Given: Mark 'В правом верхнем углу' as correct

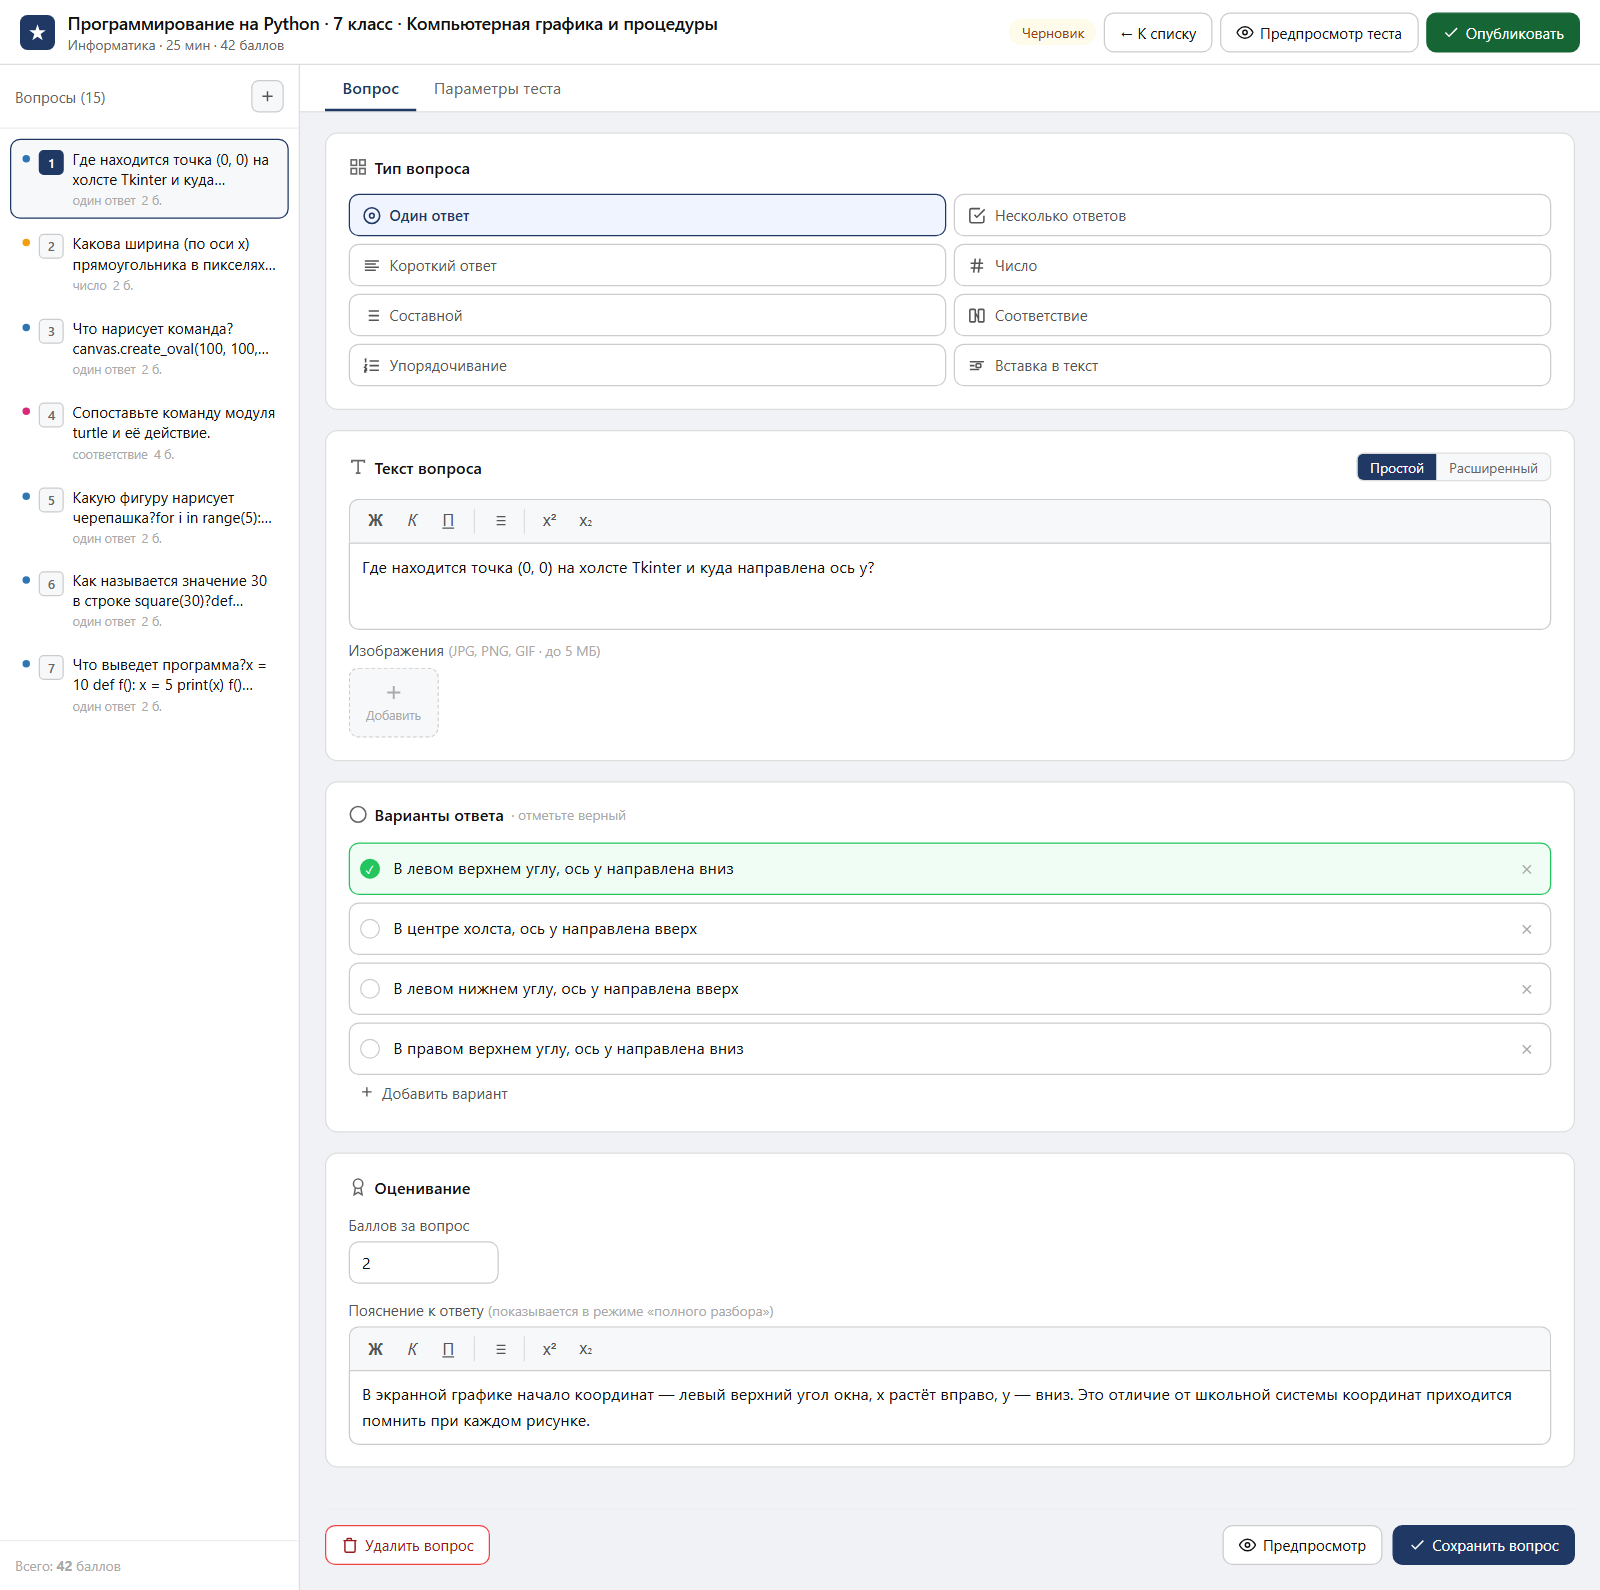Looking at the screenshot, I should [x=370, y=1049].
